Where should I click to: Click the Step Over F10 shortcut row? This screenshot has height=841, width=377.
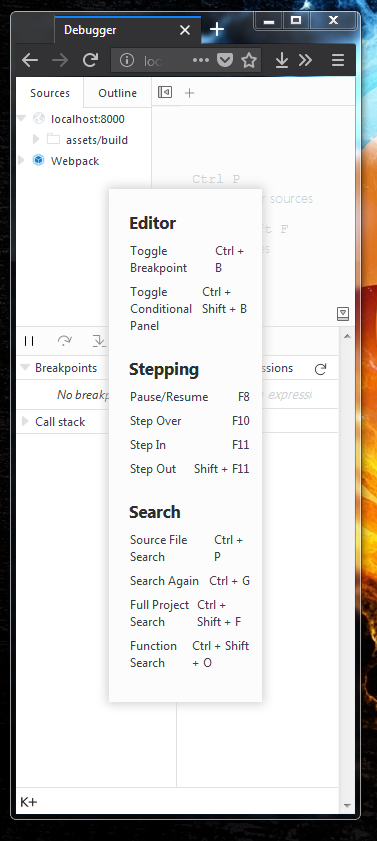(190, 421)
